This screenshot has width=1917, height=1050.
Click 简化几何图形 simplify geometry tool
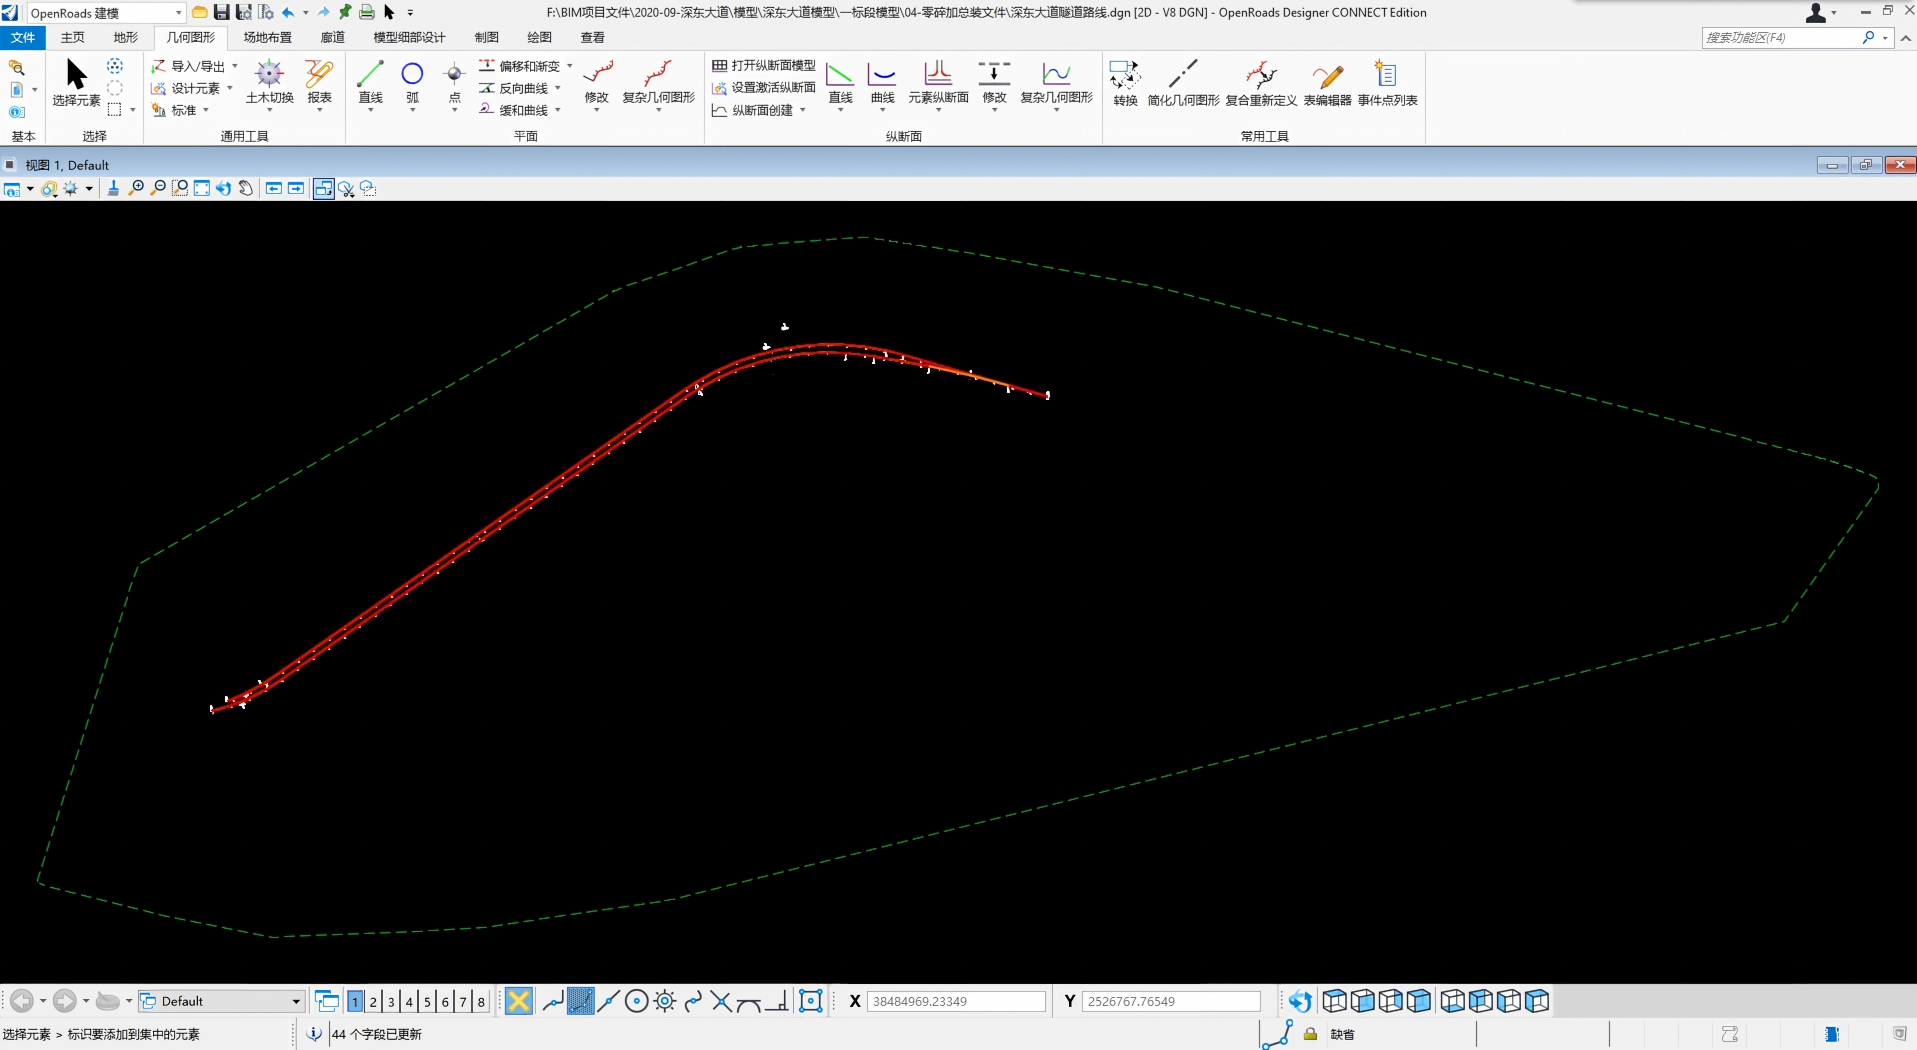pyautogui.click(x=1183, y=83)
